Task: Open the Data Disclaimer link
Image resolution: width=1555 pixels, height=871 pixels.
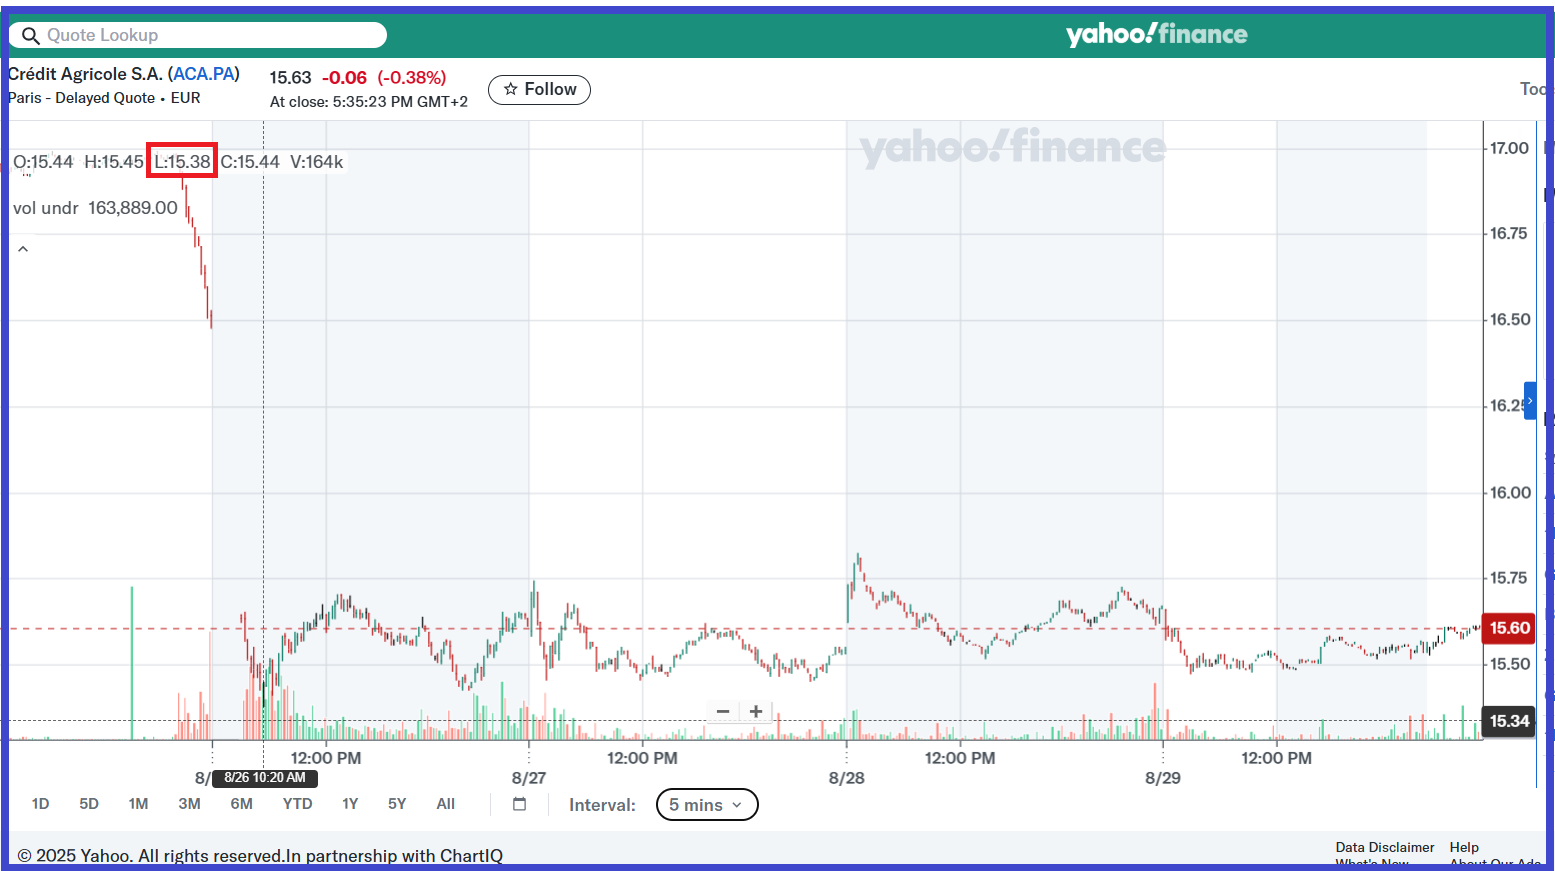Action: 1384,847
